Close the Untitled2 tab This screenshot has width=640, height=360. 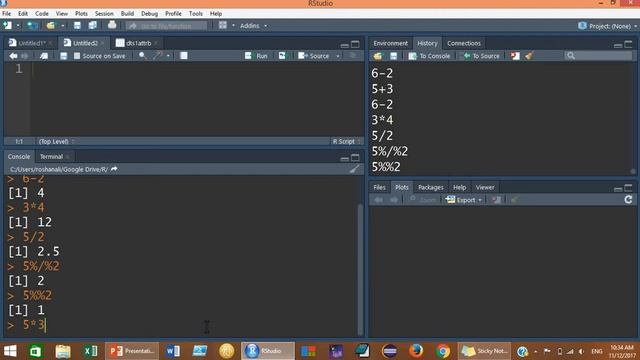pos(102,43)
